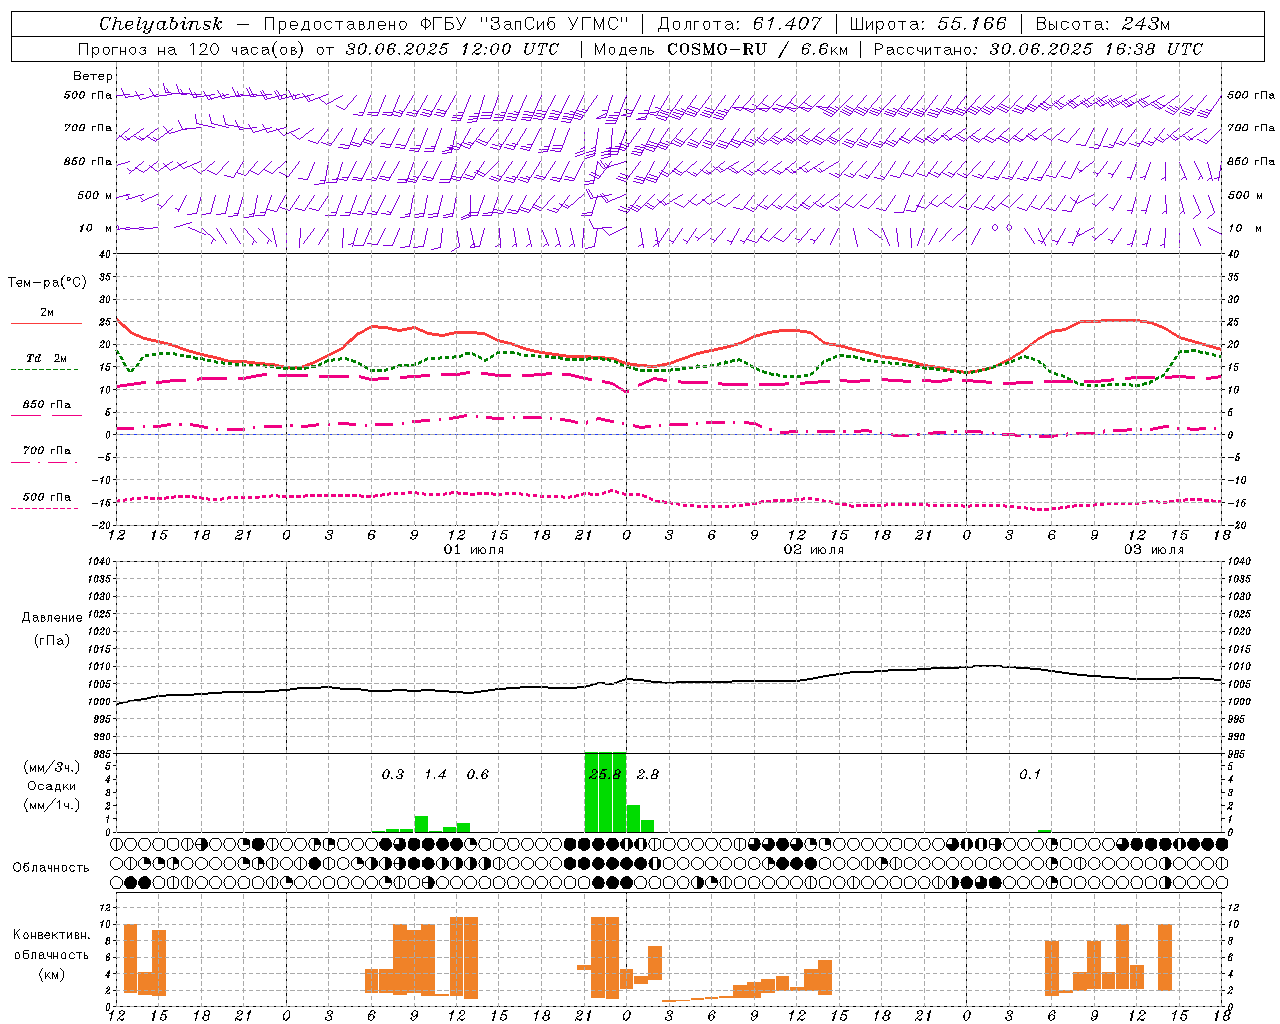
Task: Click the 'Предоставлено ФГБУ ЗапСиб УГМС' provider text
Action: click(x=445, y=24)
